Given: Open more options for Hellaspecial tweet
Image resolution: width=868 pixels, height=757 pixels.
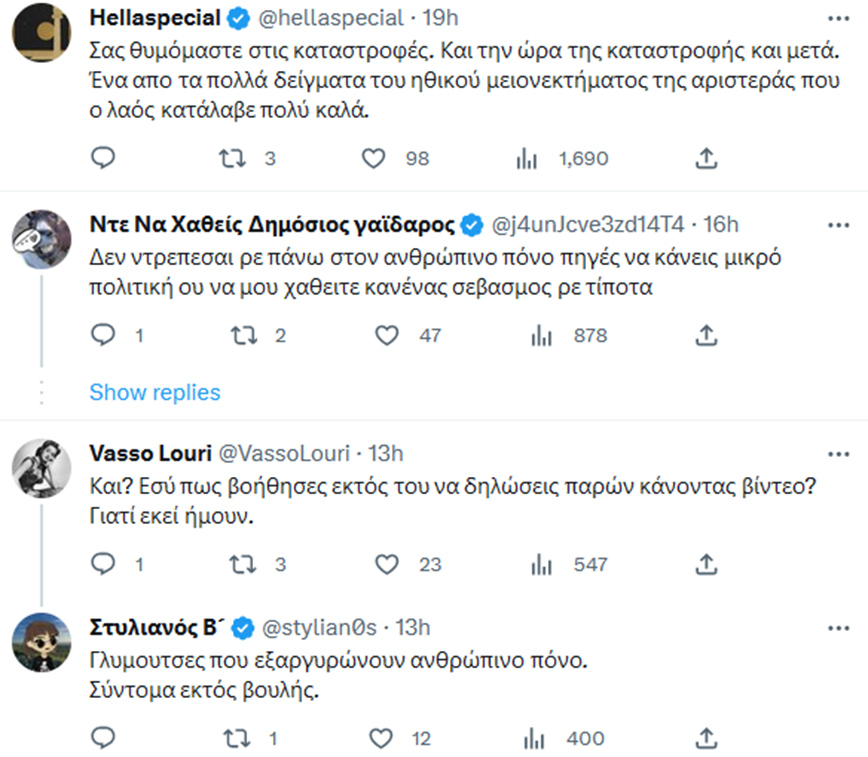Looking at the screenshot, I should (838, 18).
